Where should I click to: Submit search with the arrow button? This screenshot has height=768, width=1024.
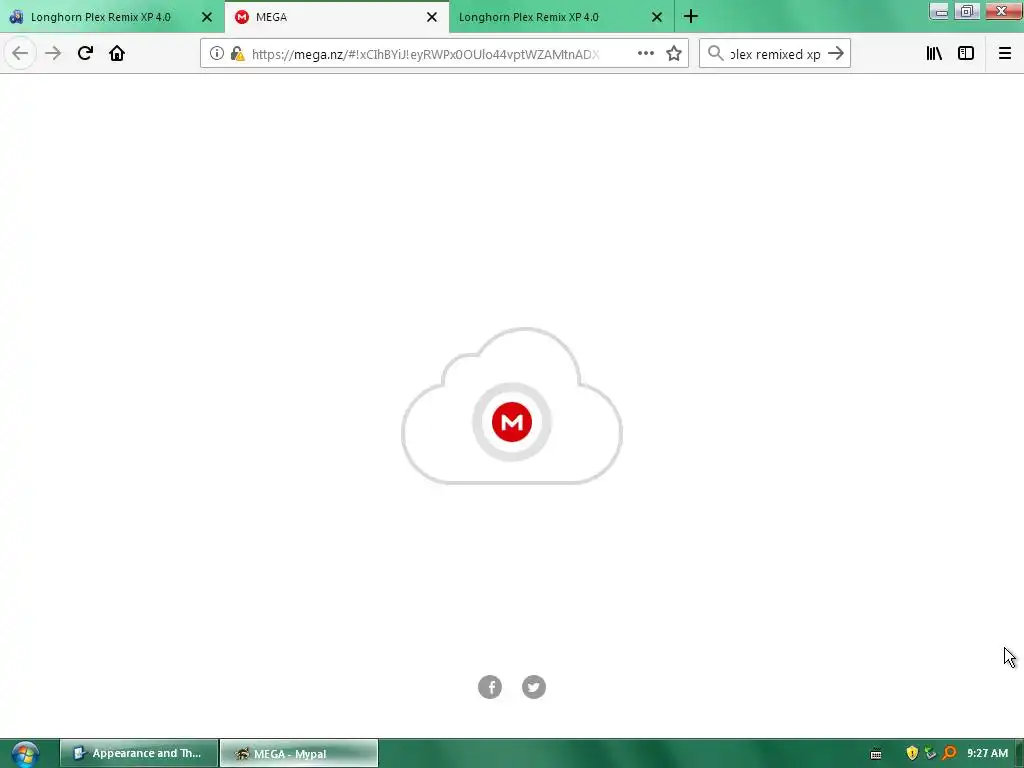tap(836, 54)
